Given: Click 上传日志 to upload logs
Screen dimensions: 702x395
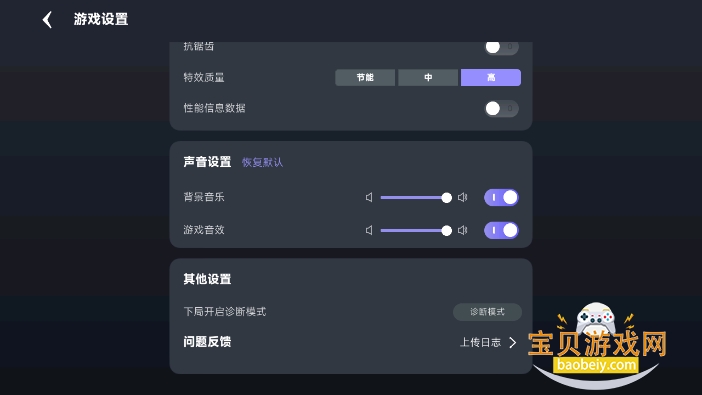Looking at the screenshot, I should point(480,343).
